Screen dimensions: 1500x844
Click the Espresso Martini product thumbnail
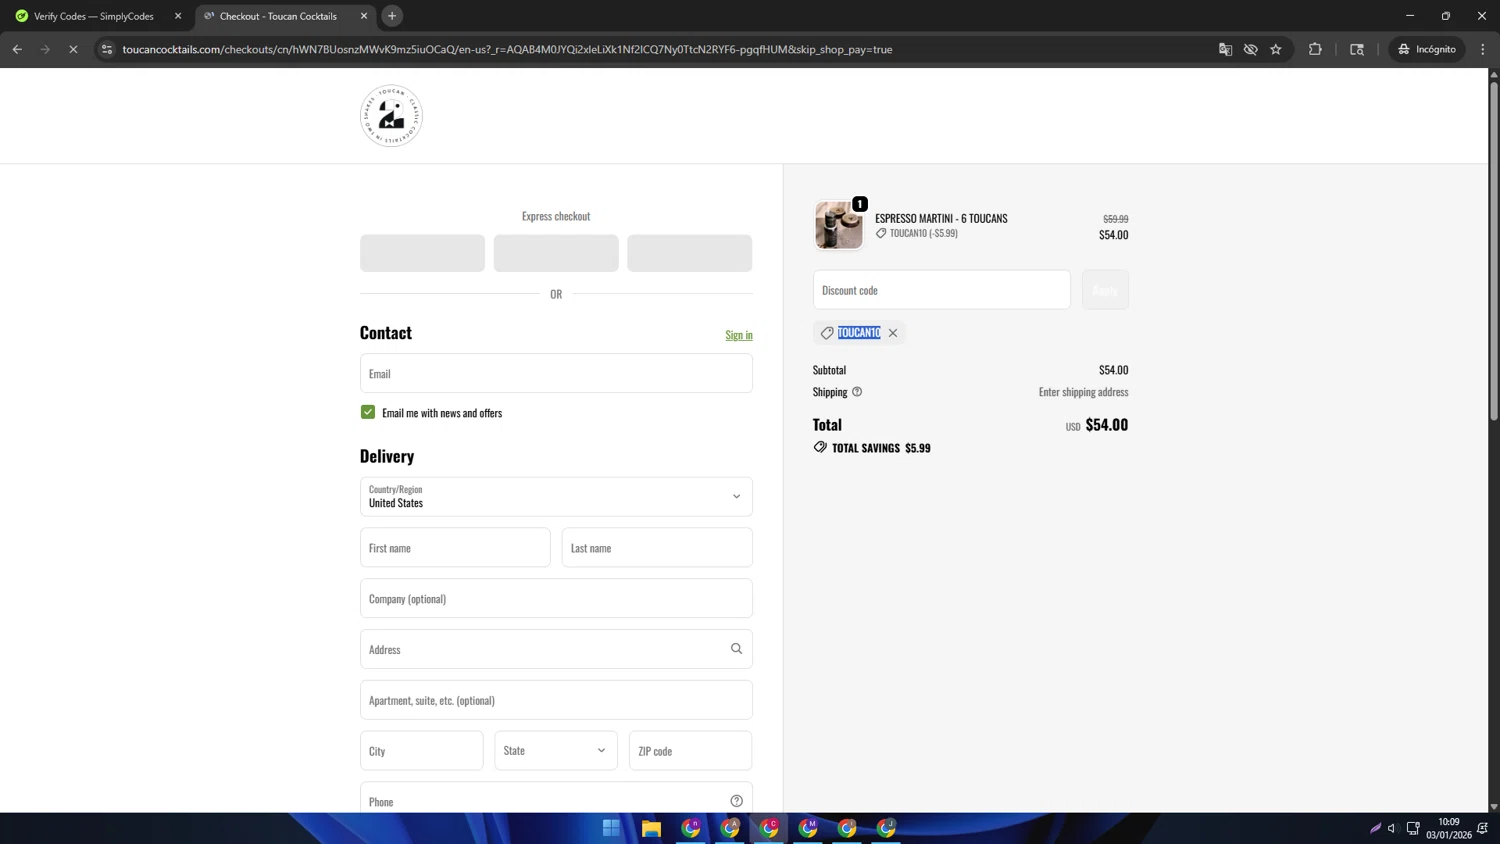pos(838,225)
